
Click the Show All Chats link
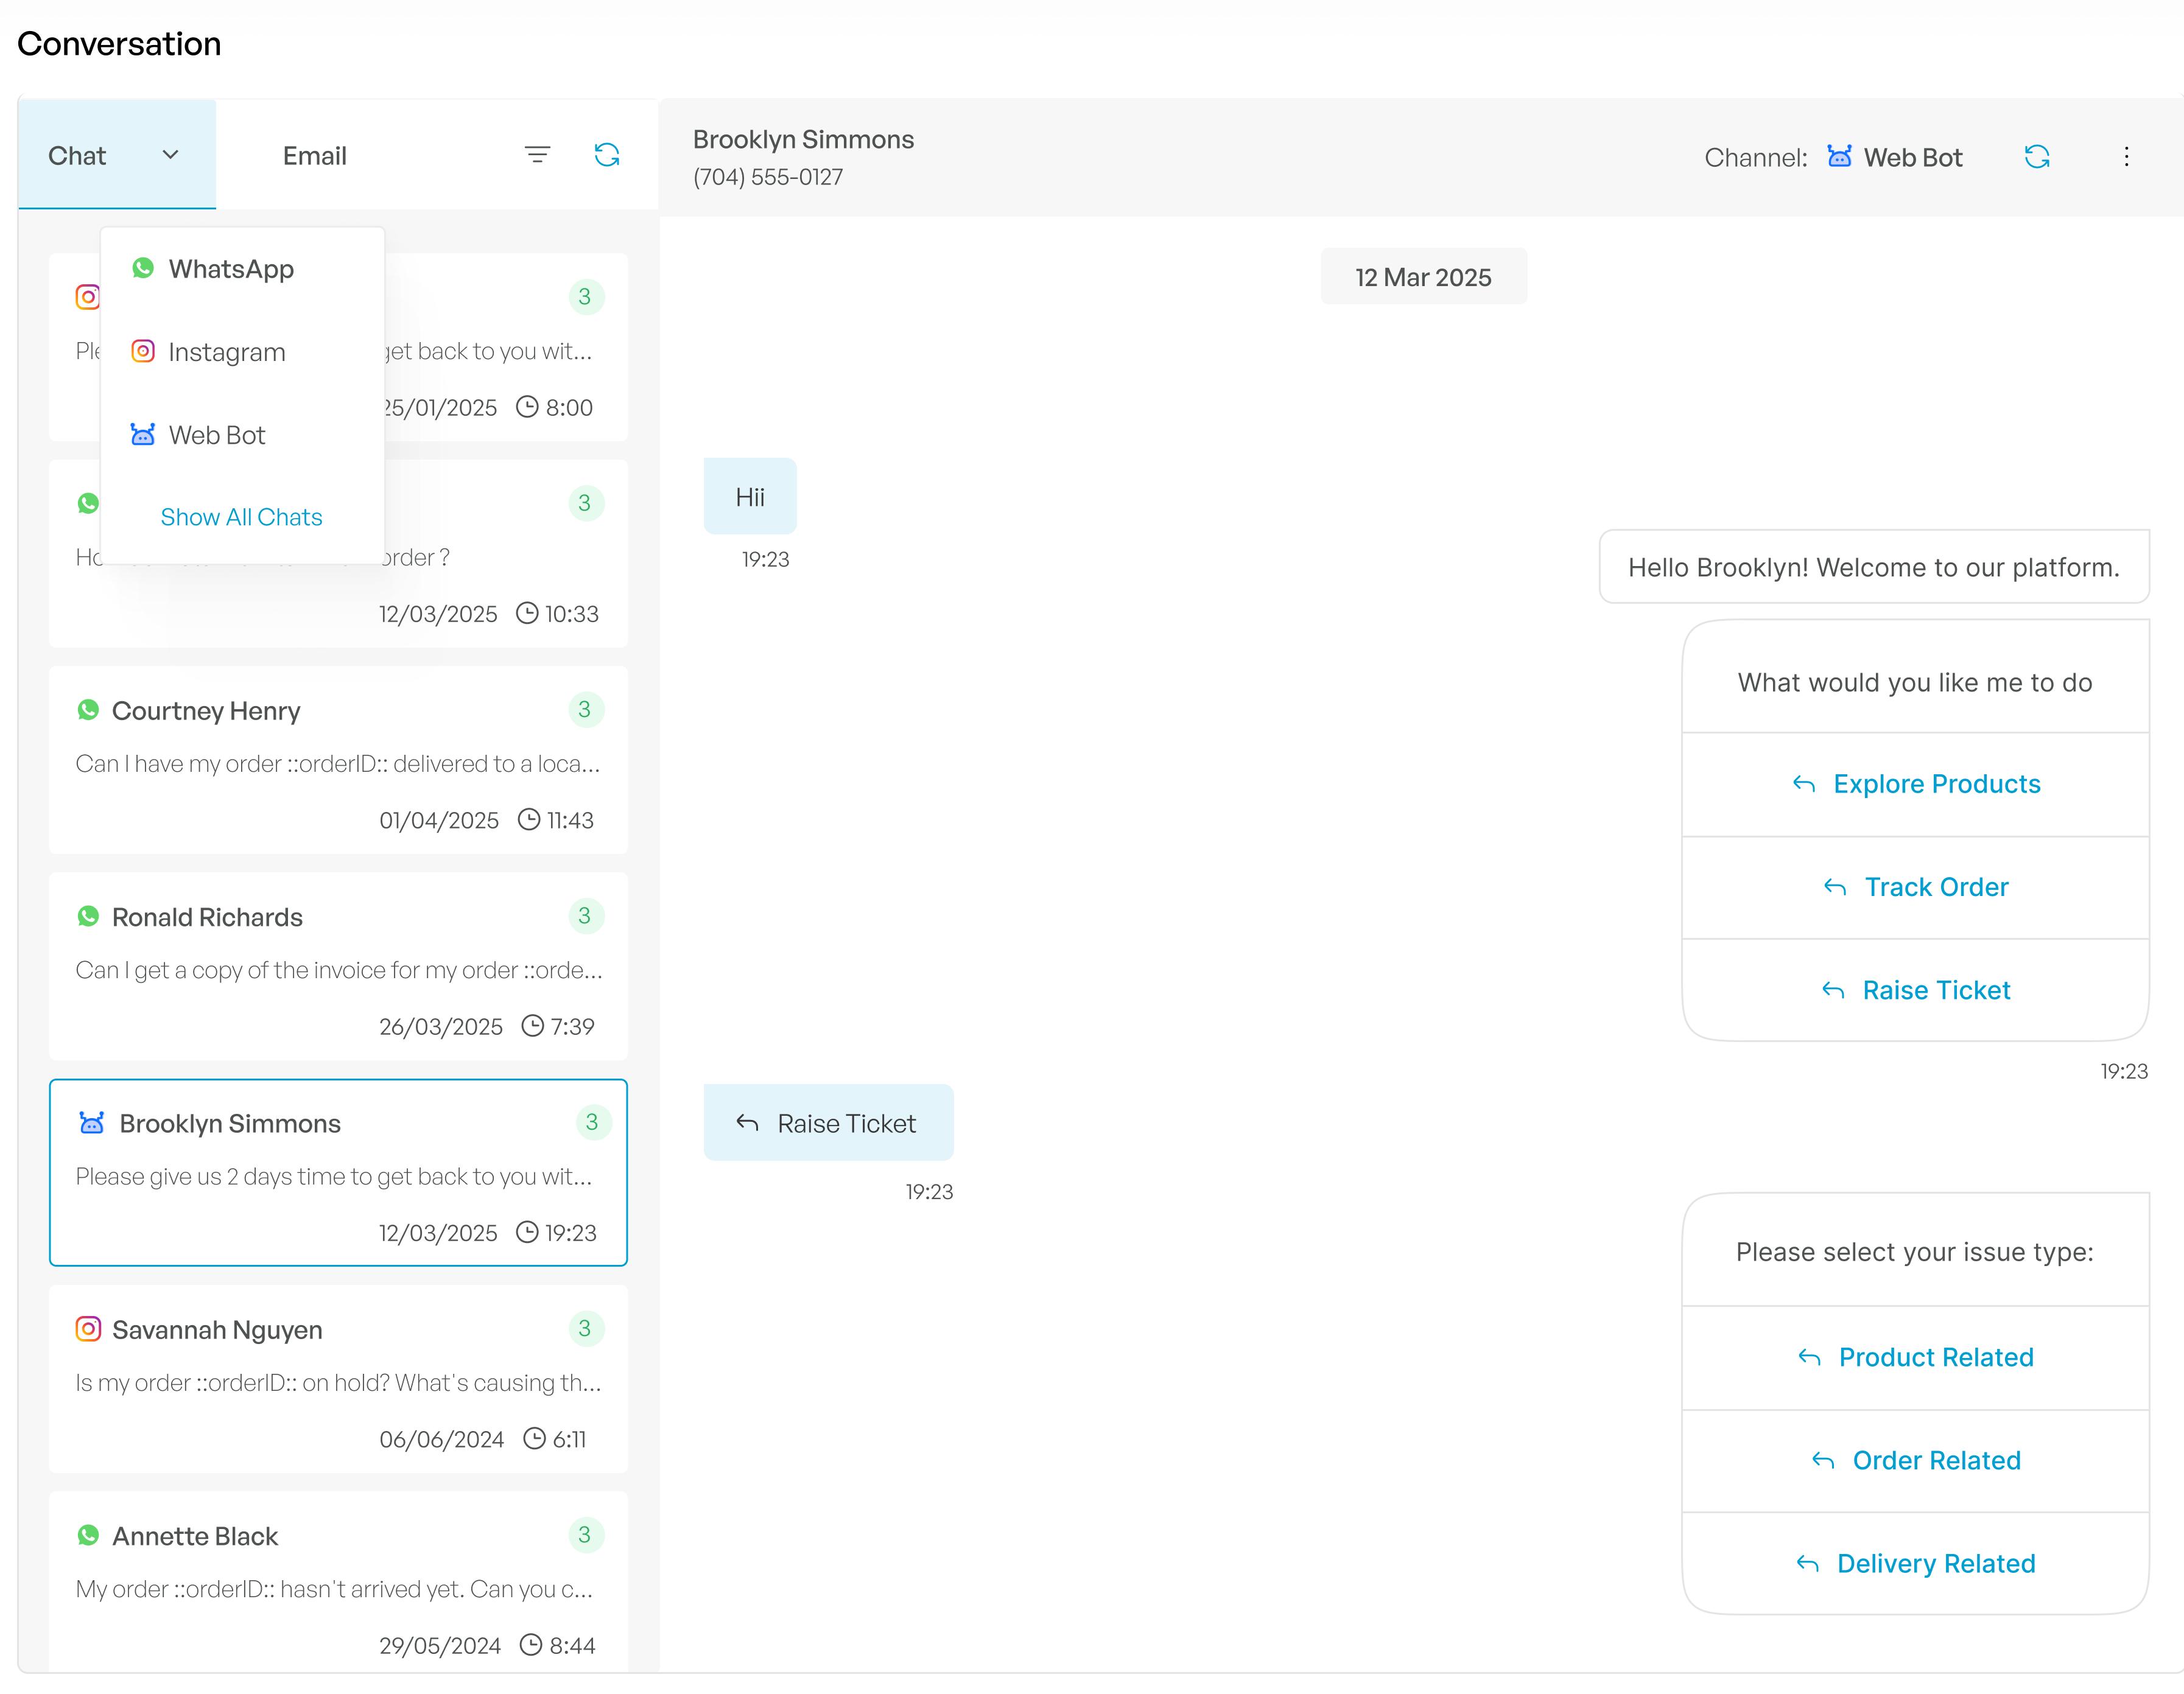pyautogui.click(x=241, y=516)
